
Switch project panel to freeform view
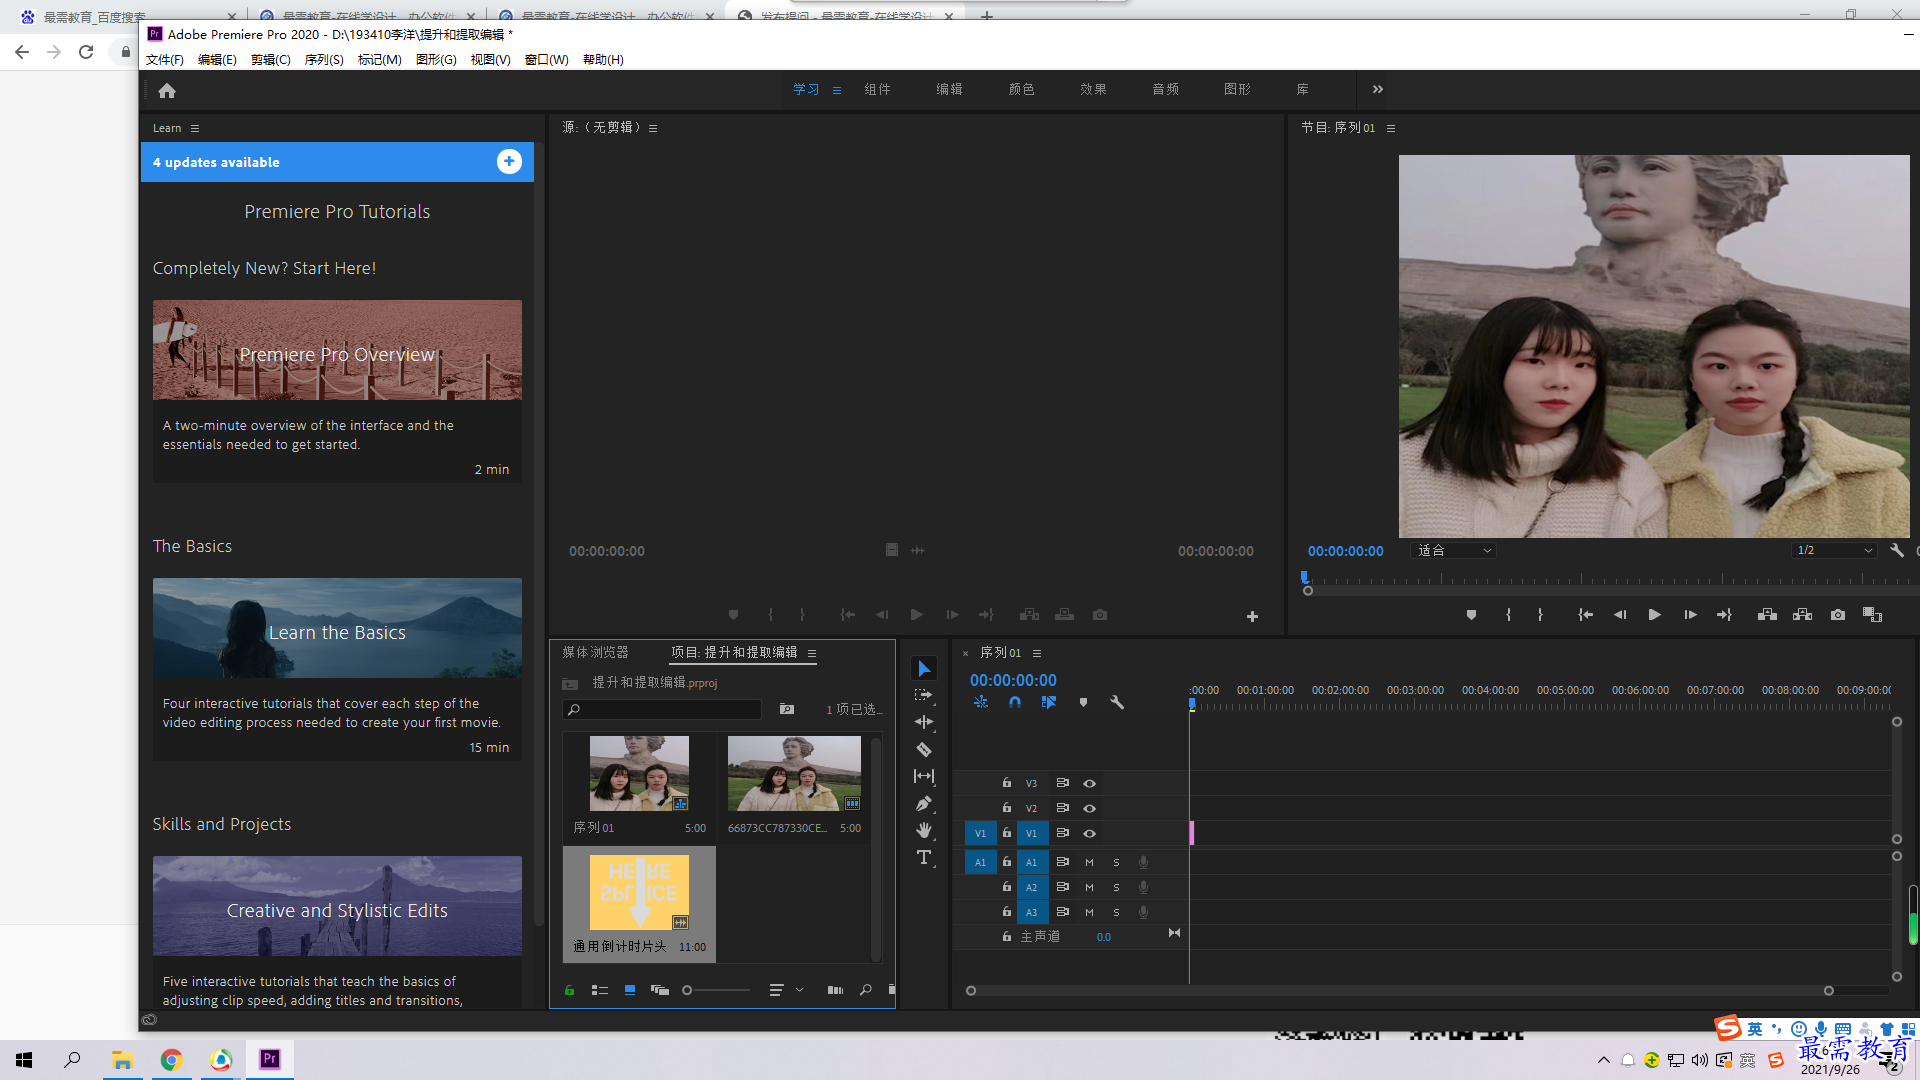click(x=660, y=990)
